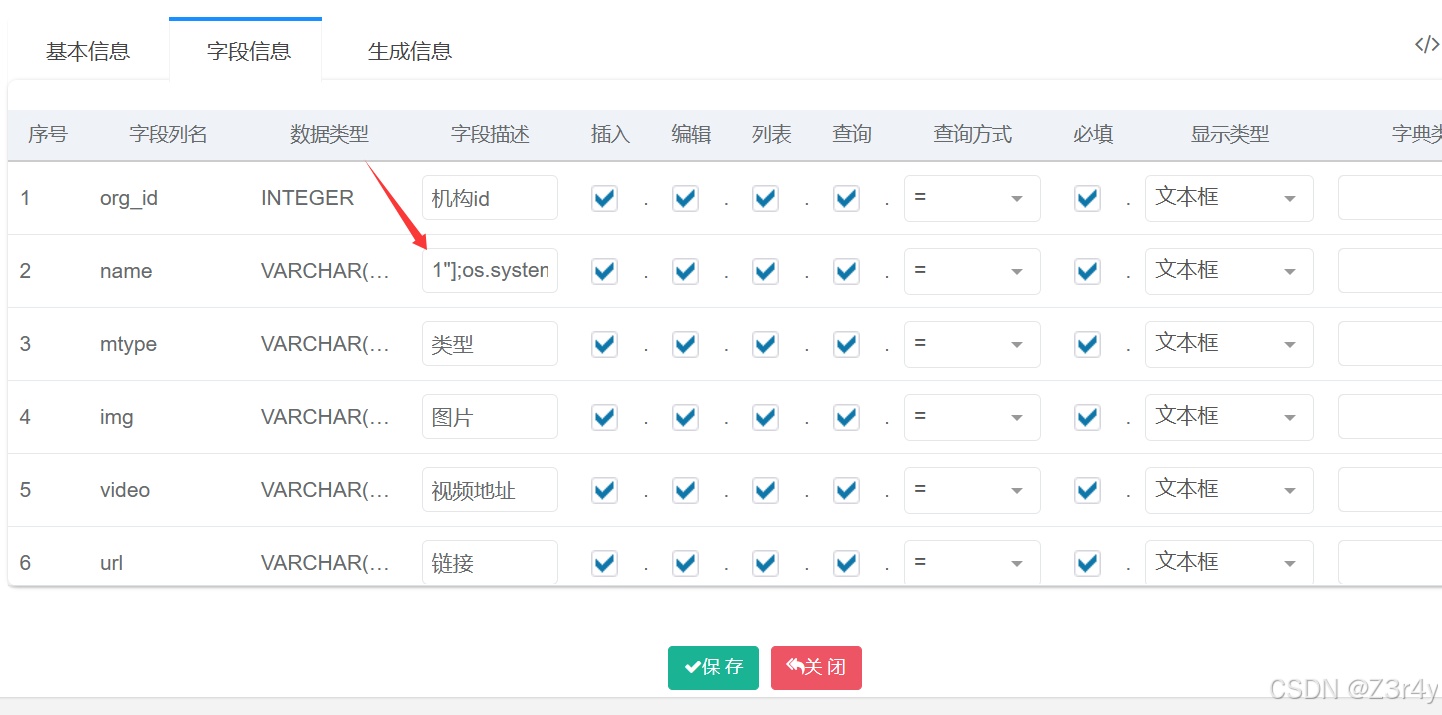Toggle 必填 checkbox in mtype row
This screenshot has width=1442, height=715.
coord(1087,344)
